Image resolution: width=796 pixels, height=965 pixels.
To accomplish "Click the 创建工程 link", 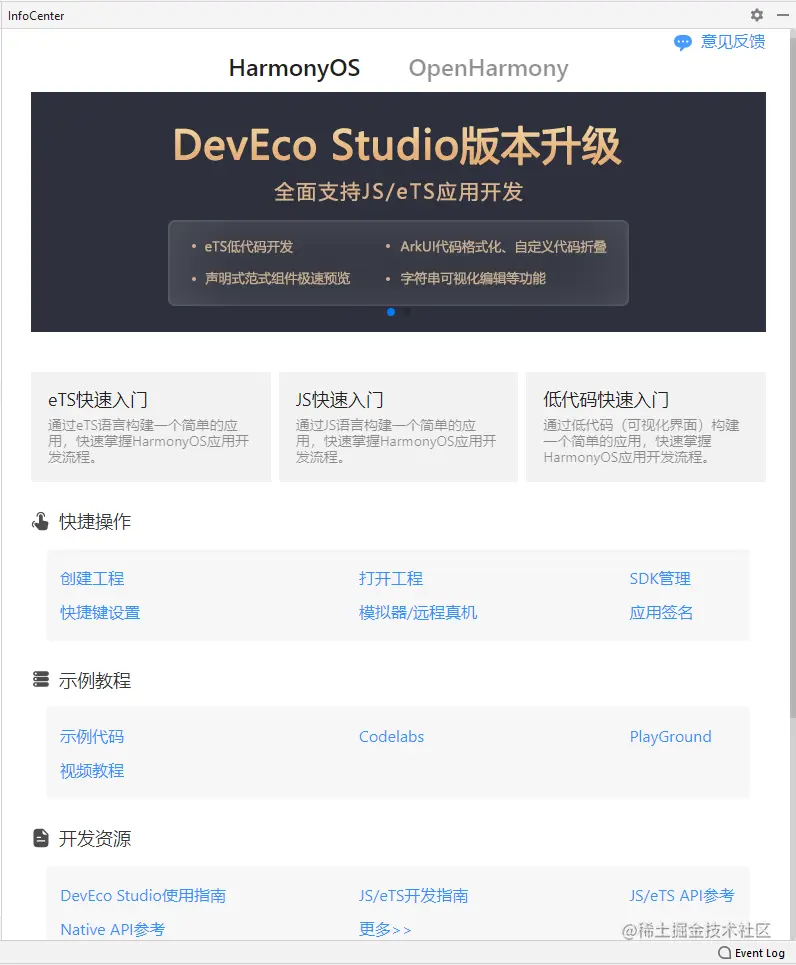I will click(92, 579).
